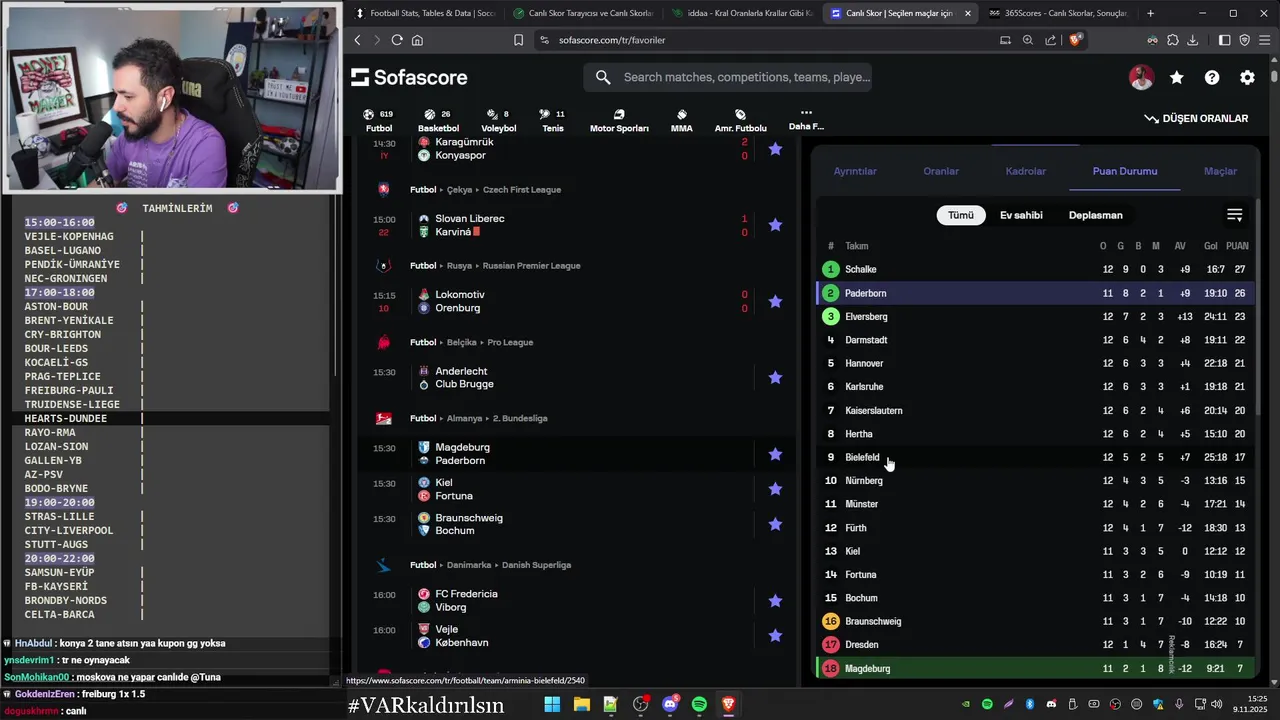The image size is (1280, 720).
Task: Open the browser downloads icon
Action: (1193, 40)
